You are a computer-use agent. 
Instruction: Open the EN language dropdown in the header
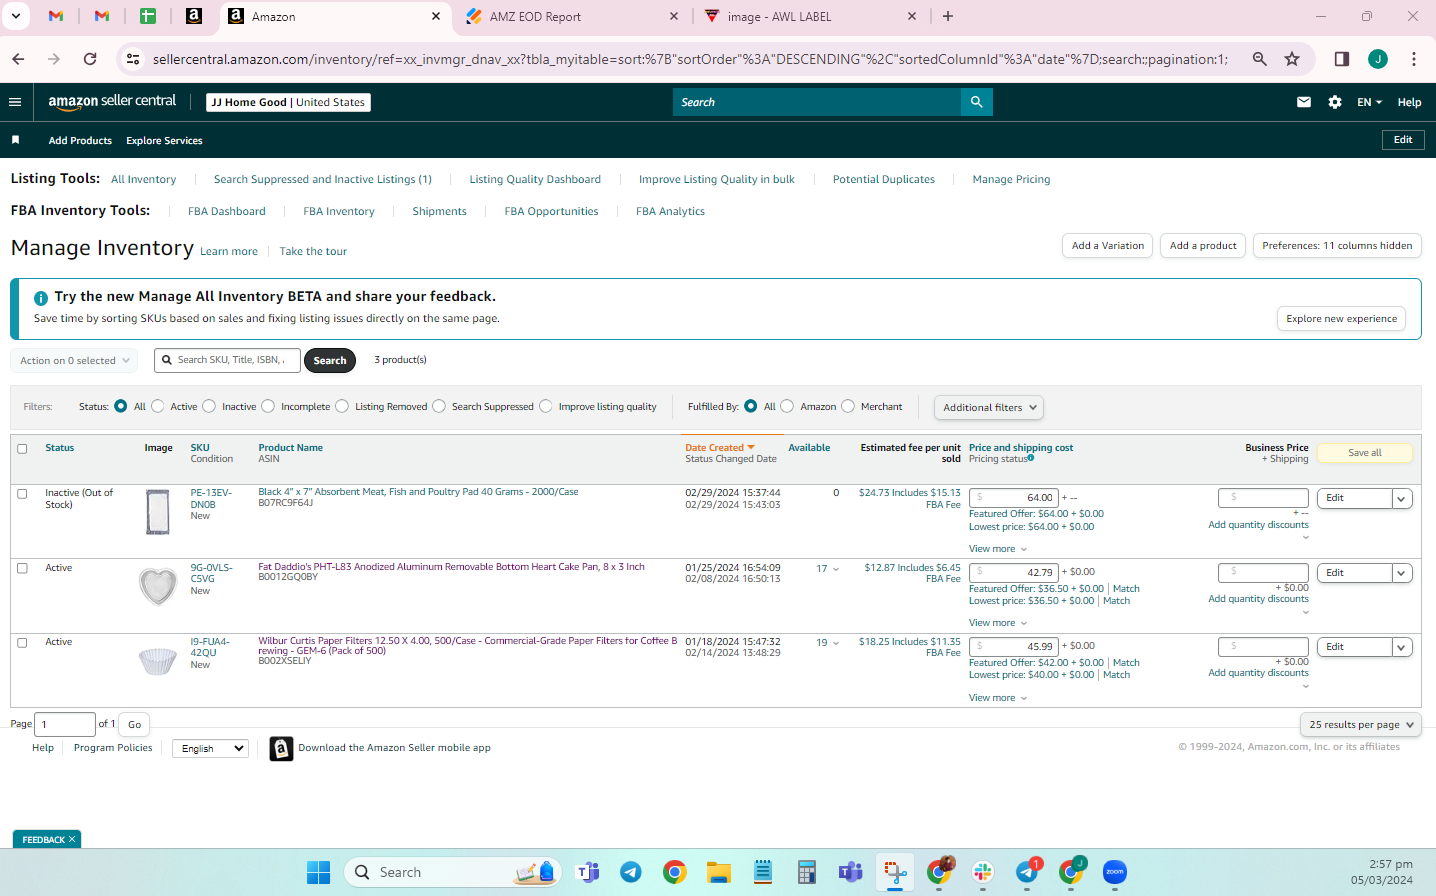point(1369,102)
